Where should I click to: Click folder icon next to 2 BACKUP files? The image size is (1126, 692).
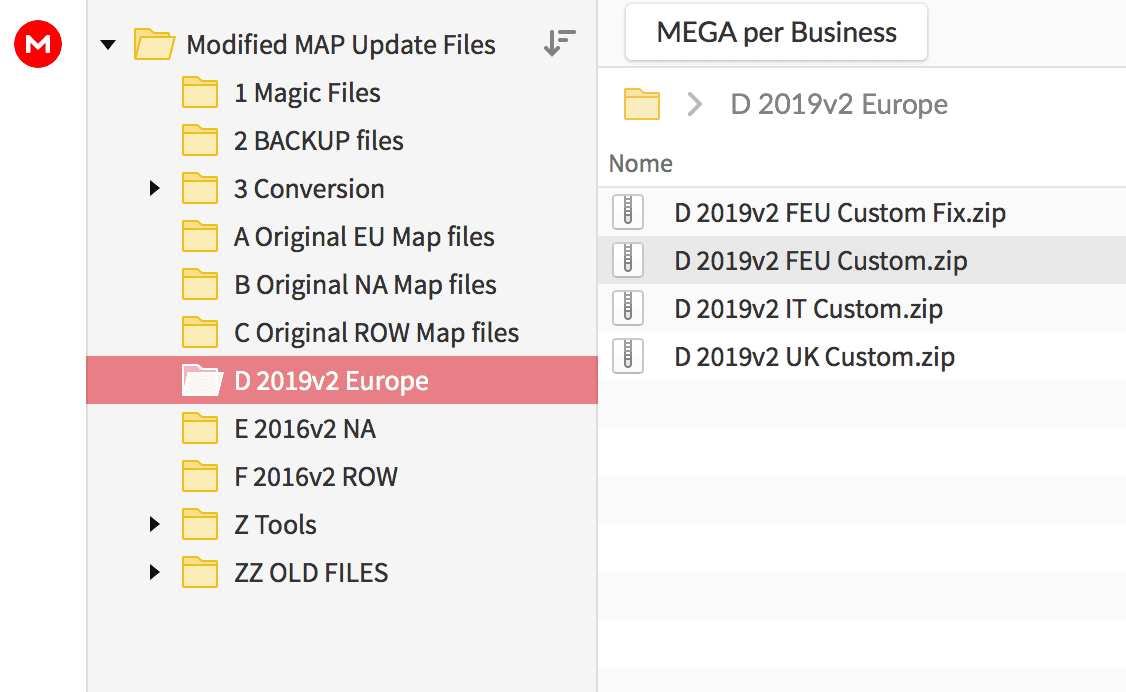(200, 141)
